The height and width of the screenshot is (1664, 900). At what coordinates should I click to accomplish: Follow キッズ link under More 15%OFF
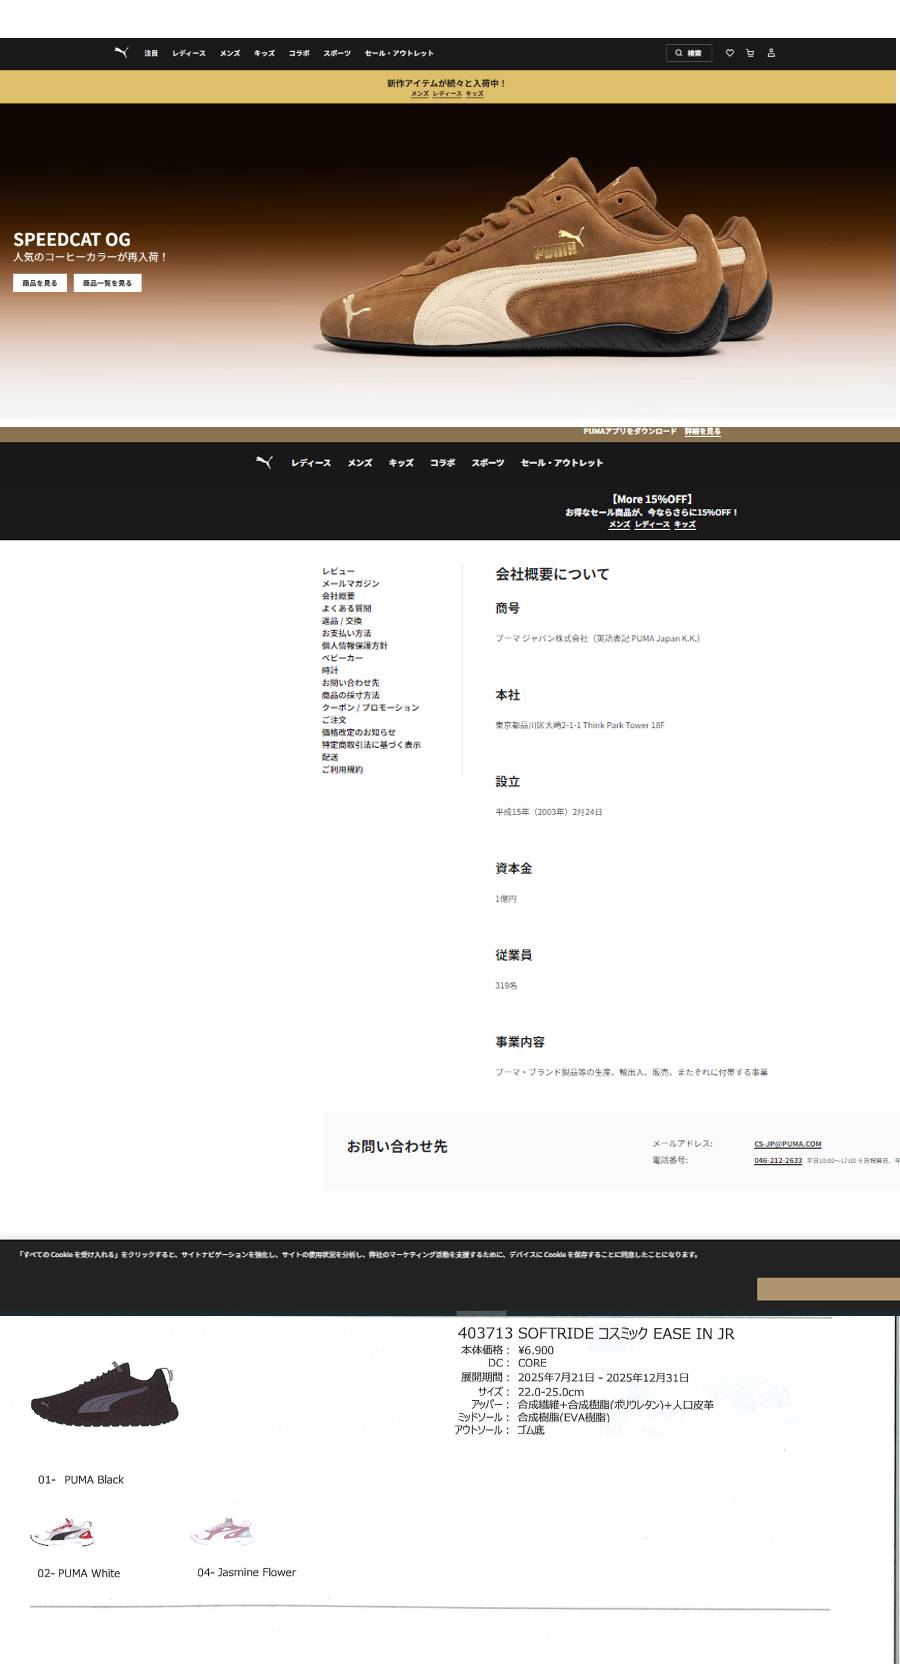[684, 525]
